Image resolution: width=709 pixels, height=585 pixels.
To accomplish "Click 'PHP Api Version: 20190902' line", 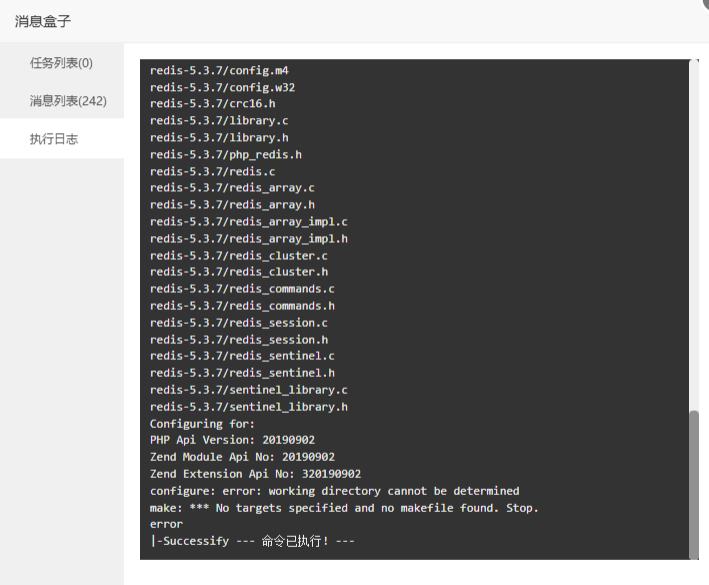I will pos(232,440).
